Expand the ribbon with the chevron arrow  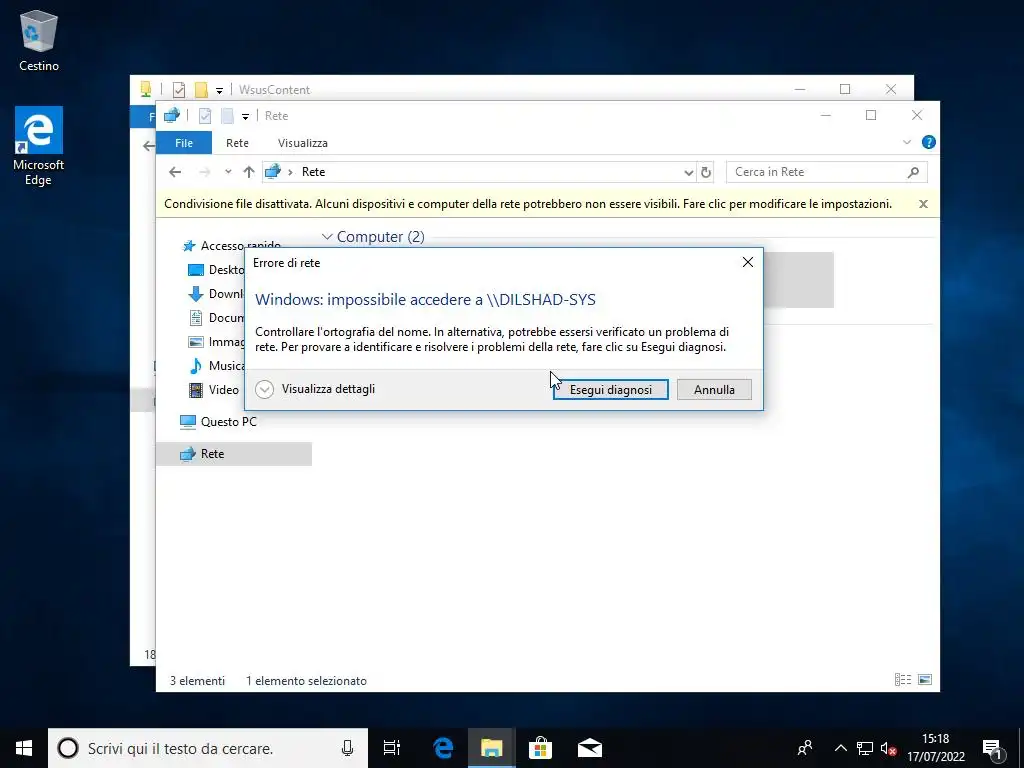tap(906, 142)
